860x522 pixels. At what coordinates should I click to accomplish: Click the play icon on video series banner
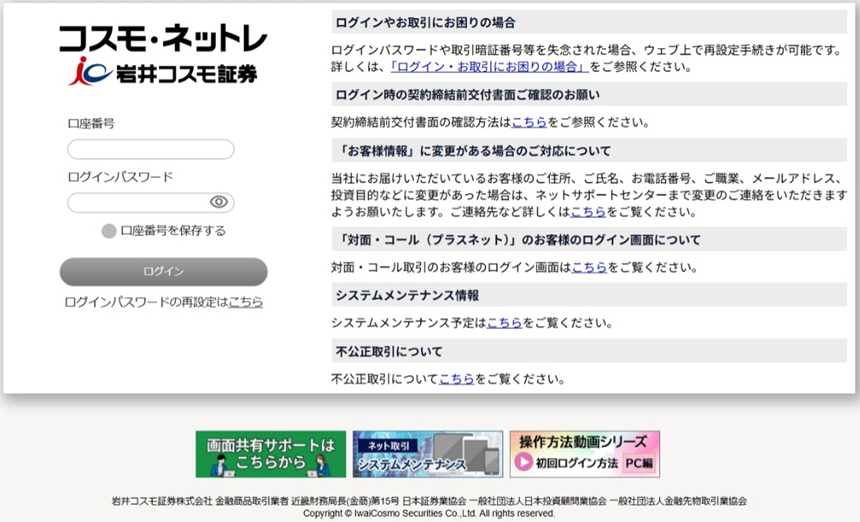tap(522, 463)
